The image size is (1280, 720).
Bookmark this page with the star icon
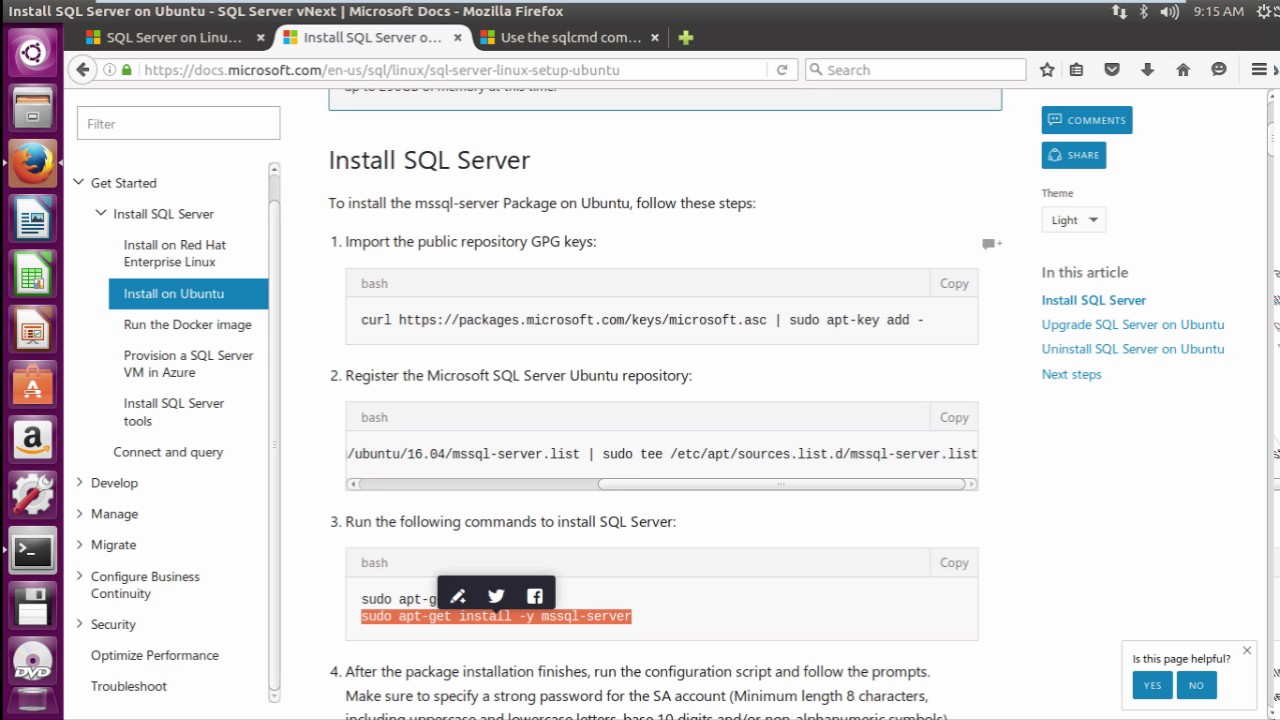pyautogui.click(x=1047, y=70)
